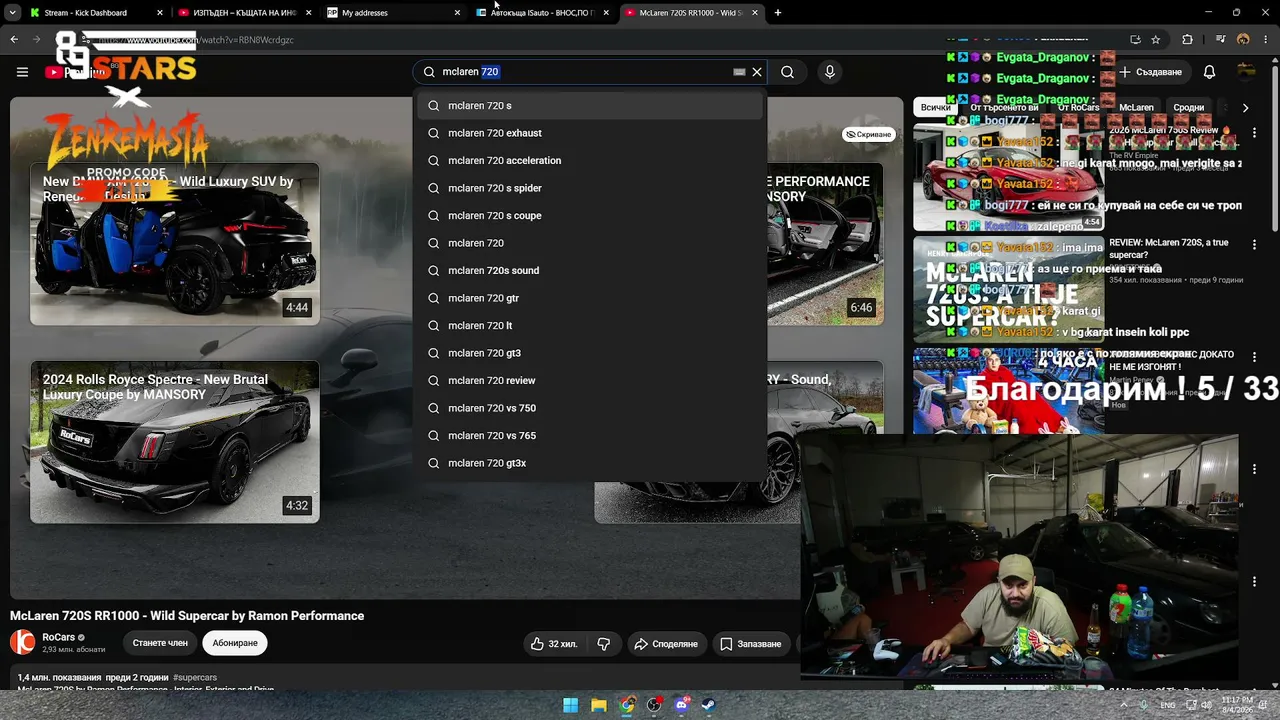The image size is (1280, 720).
Task: Open YouTube notifications bell
Action: [1210, 72]
